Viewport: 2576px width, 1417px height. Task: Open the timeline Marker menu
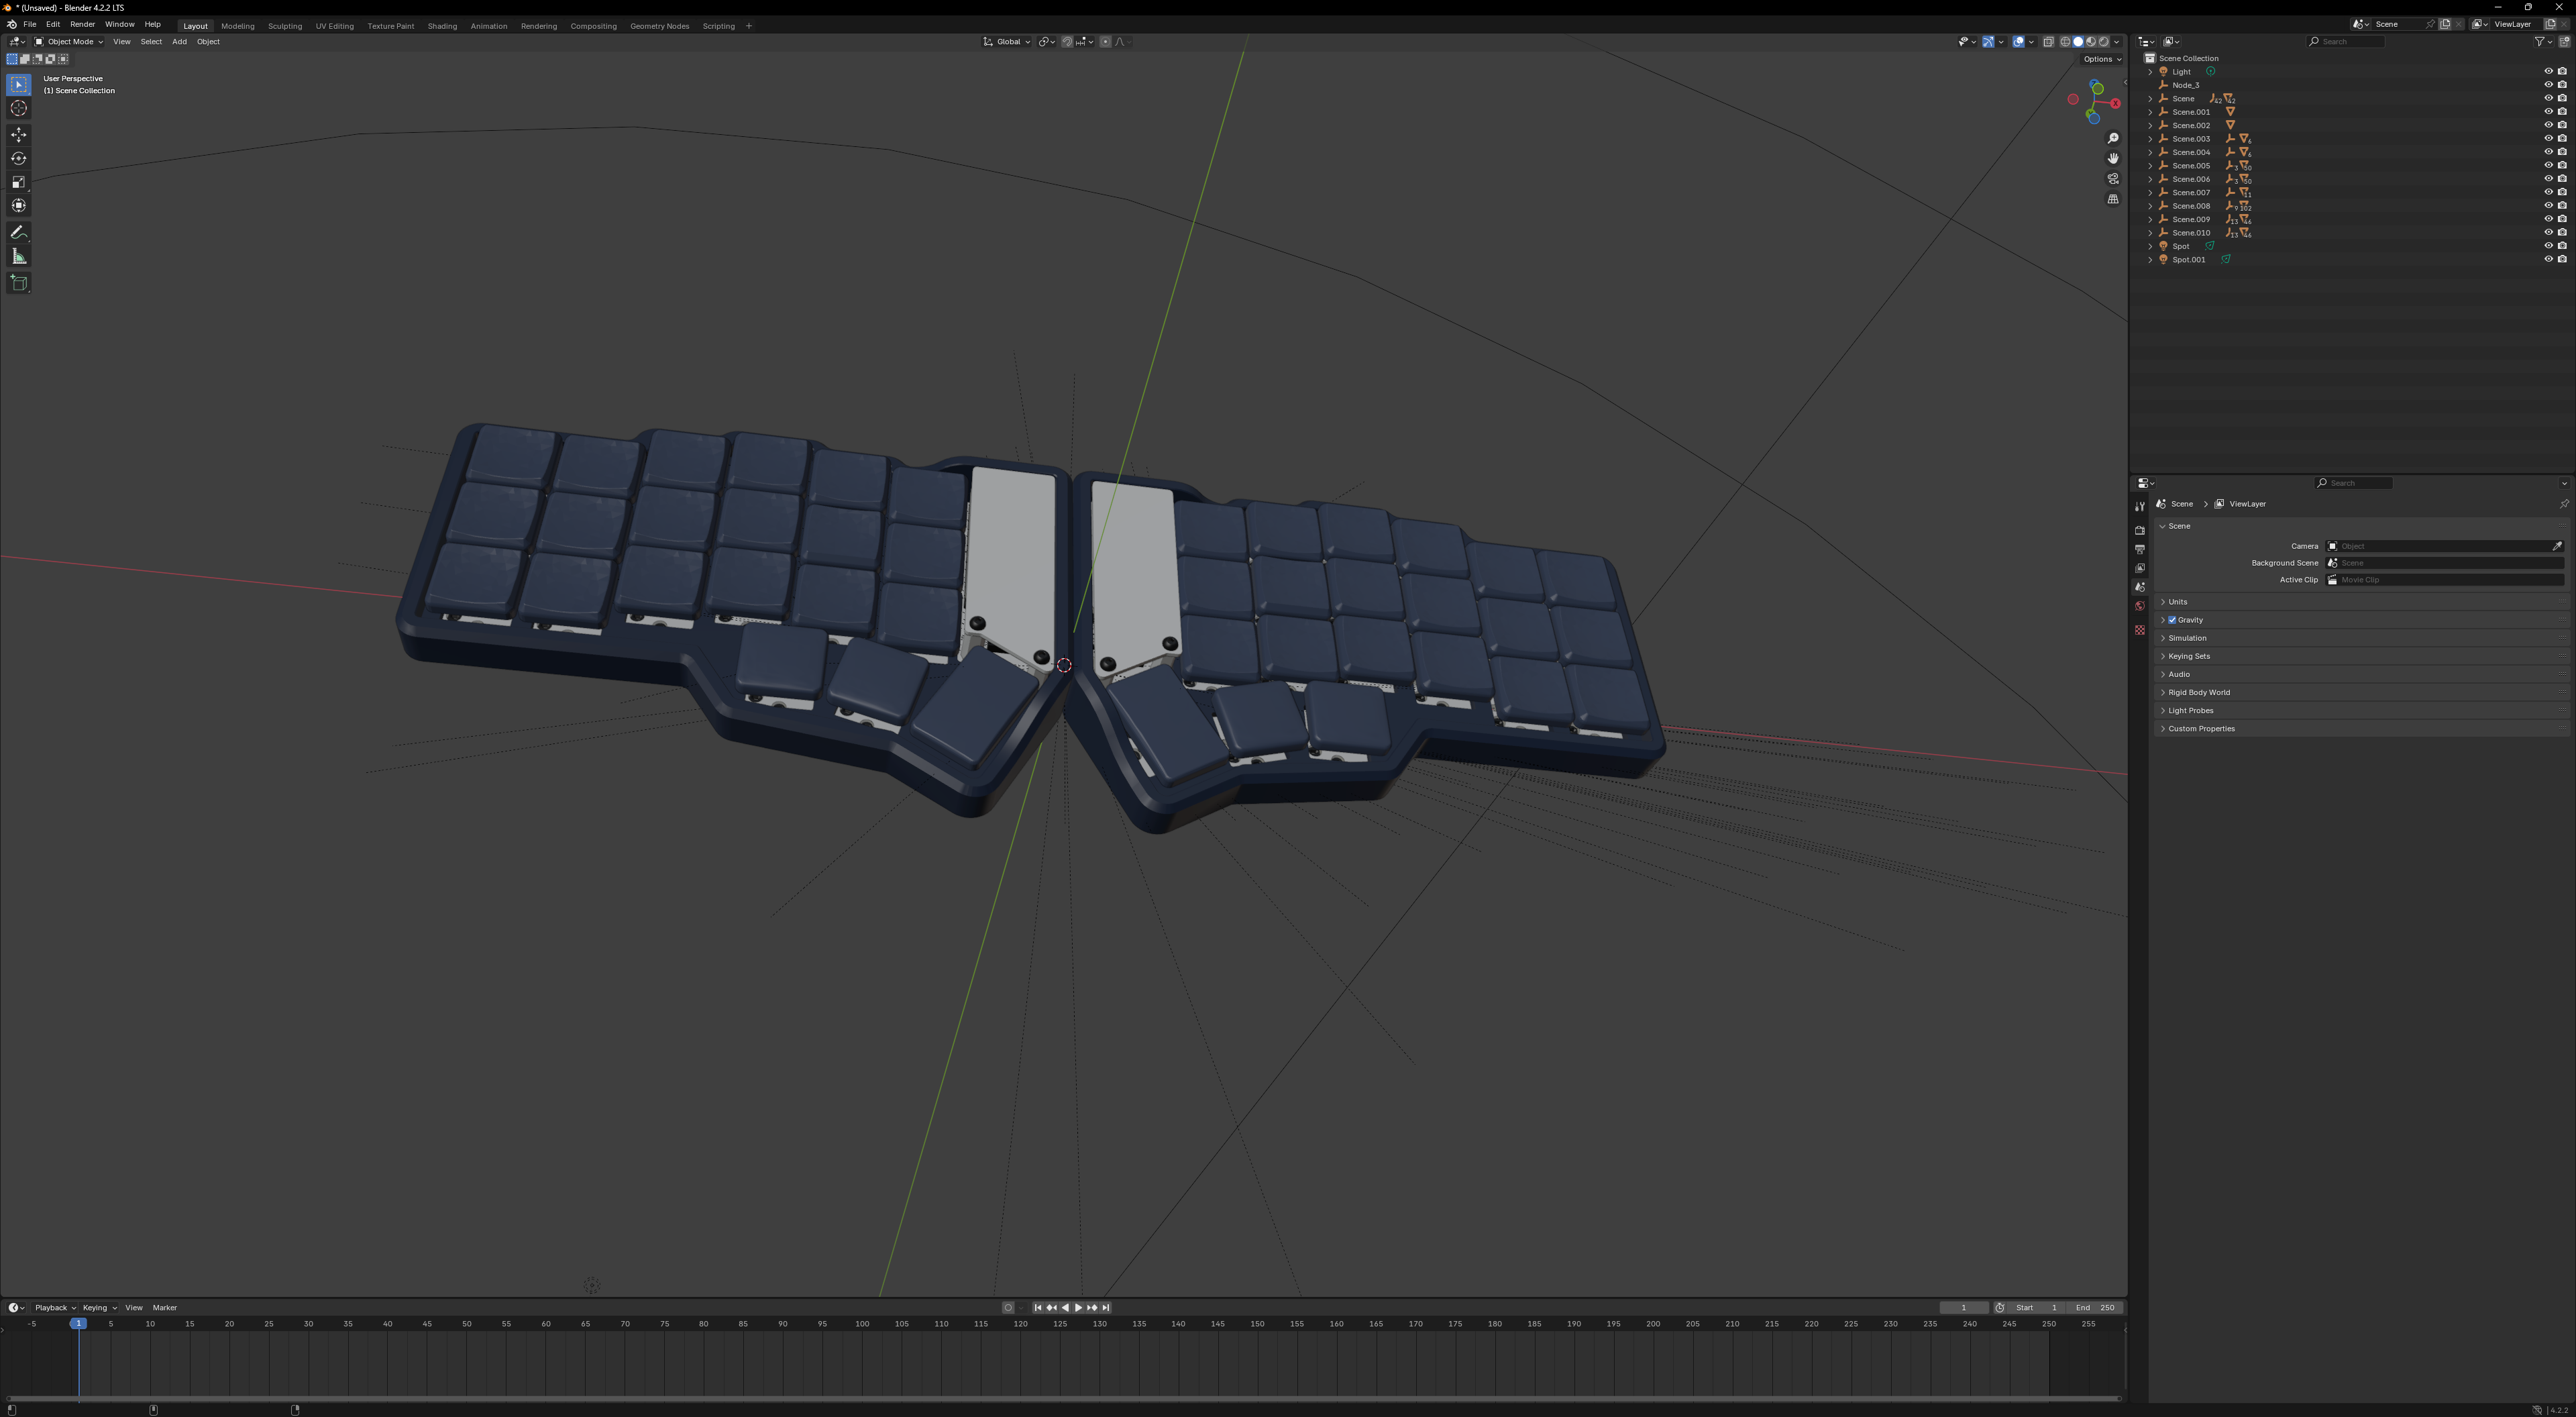[165, 1308]
